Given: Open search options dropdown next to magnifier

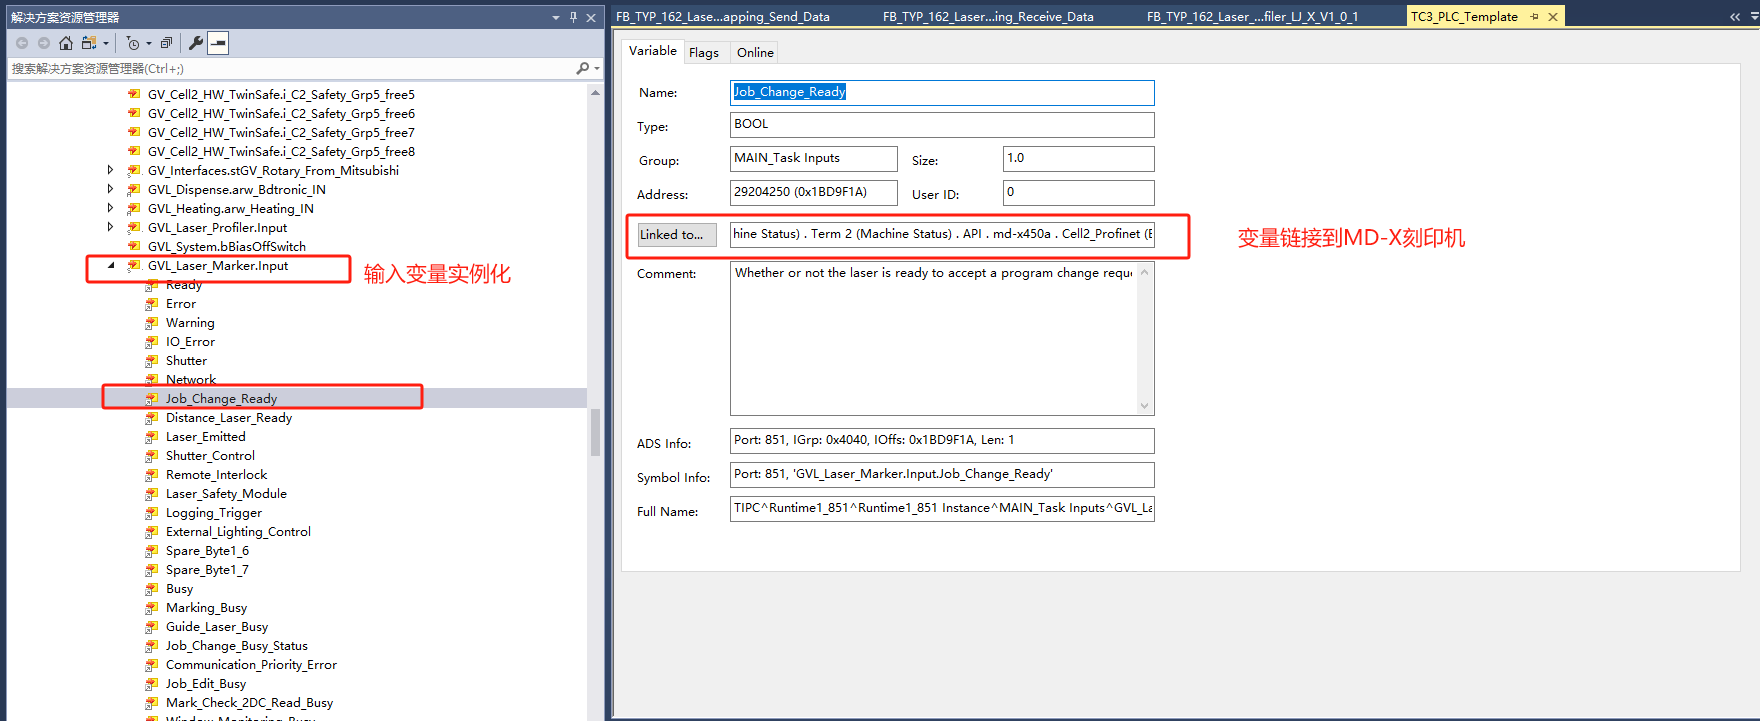Looking at the screenshot, I should click(x=597, y=69).
